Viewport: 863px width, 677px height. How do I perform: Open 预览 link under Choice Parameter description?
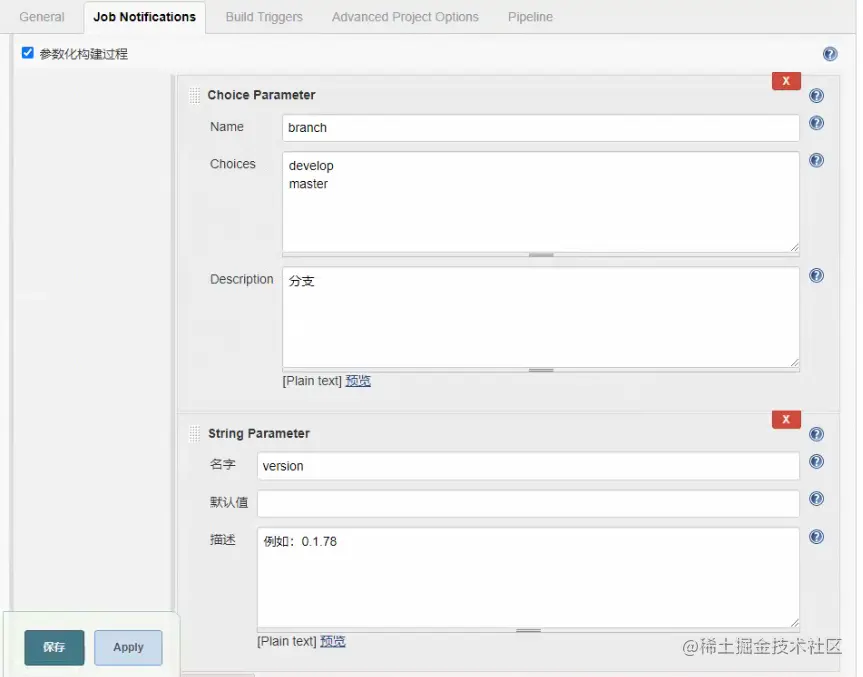tap(358, 381)
